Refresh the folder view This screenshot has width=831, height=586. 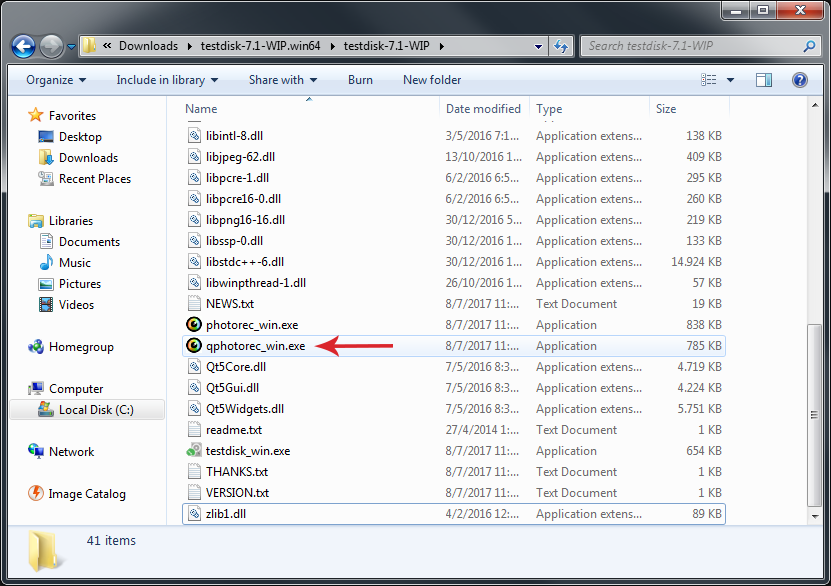(561, 47)
